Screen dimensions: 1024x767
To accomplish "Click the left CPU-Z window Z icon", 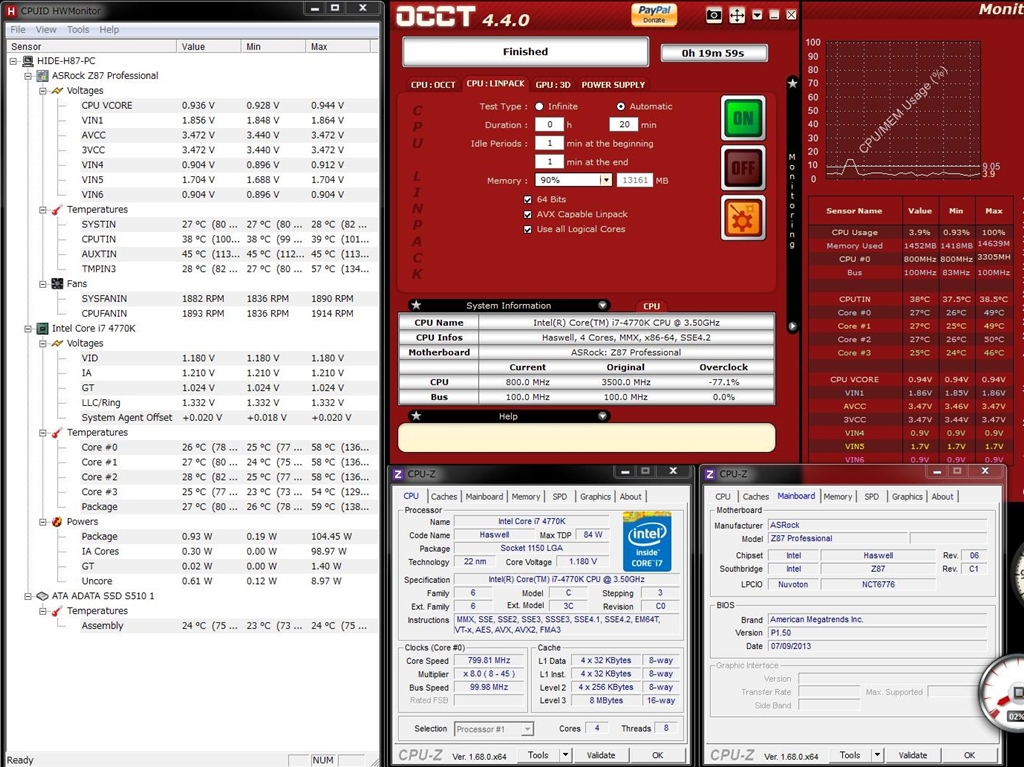I will click(398, 474).
